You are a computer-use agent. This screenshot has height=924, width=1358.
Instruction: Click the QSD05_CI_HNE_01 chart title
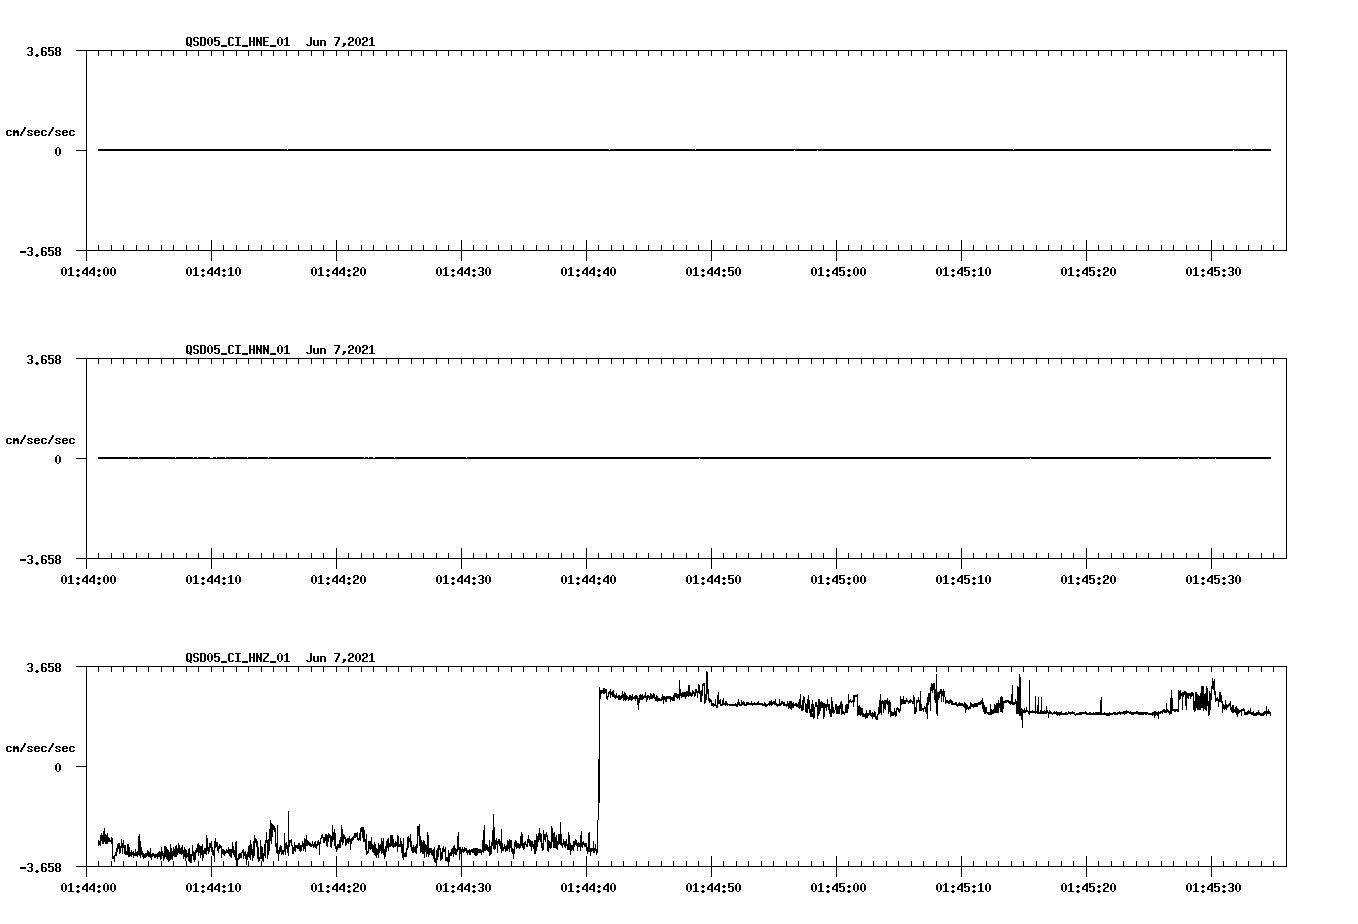(280, 42)
